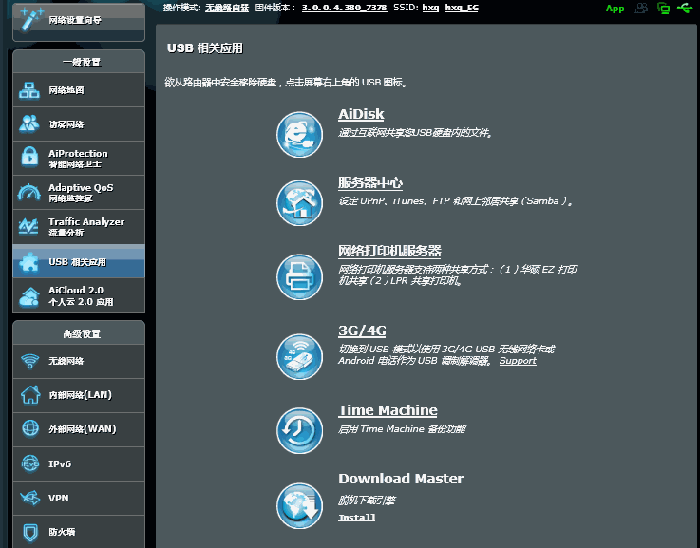Go to Adaptive QoS menu entry

click(x=79, y=192)
